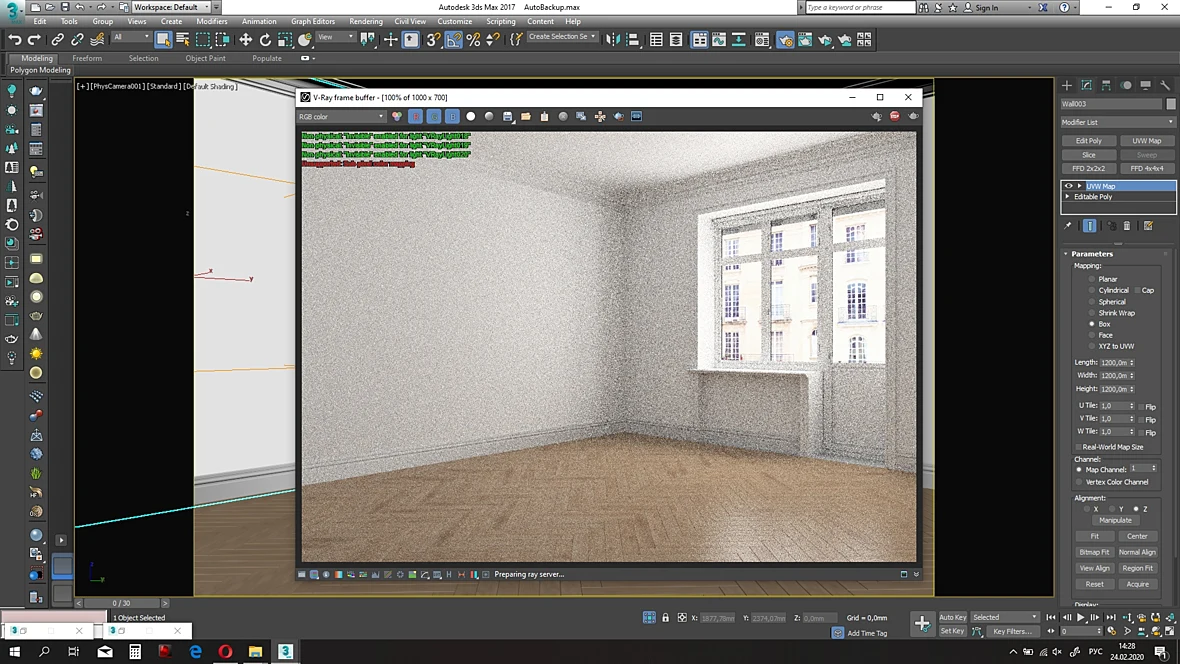
Task: Open the Rendering menu
Action: point(366,21)
